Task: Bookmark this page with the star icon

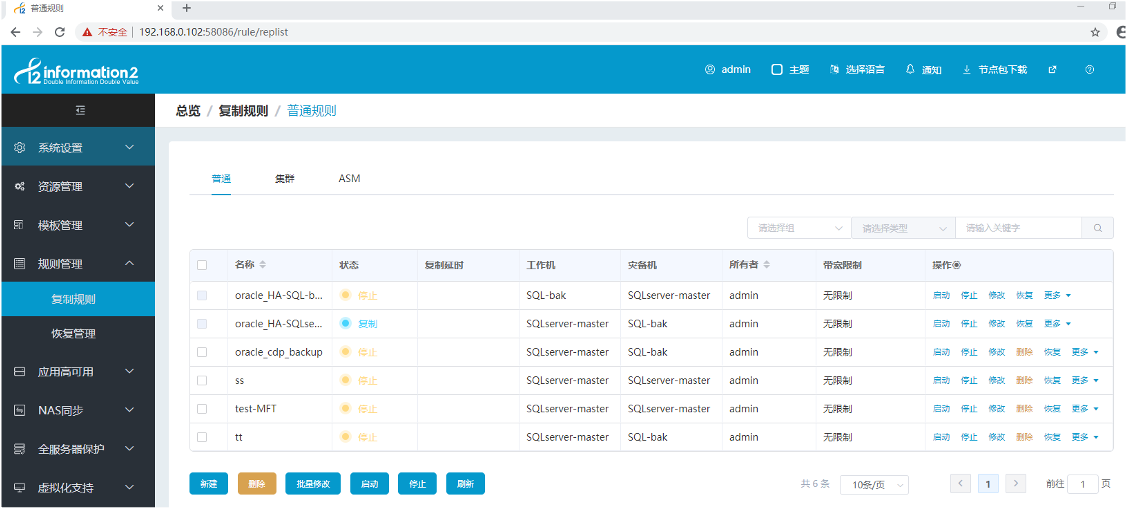Action: tap(1095, 32)
